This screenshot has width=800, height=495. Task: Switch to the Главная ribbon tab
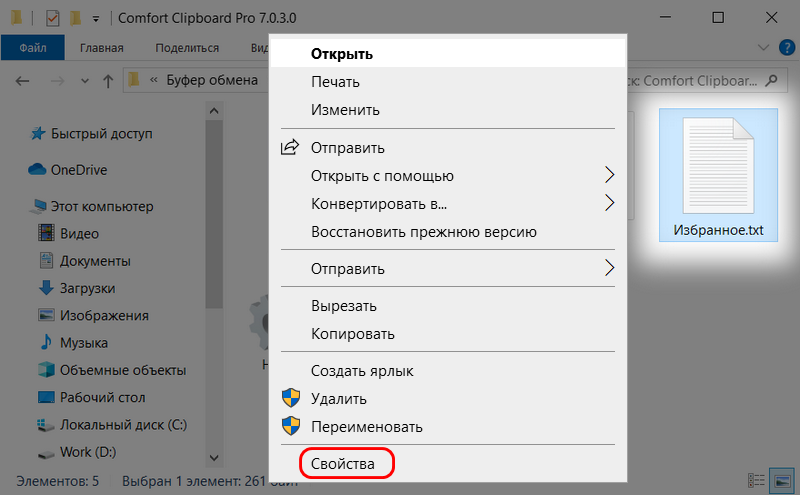(102, 48)
